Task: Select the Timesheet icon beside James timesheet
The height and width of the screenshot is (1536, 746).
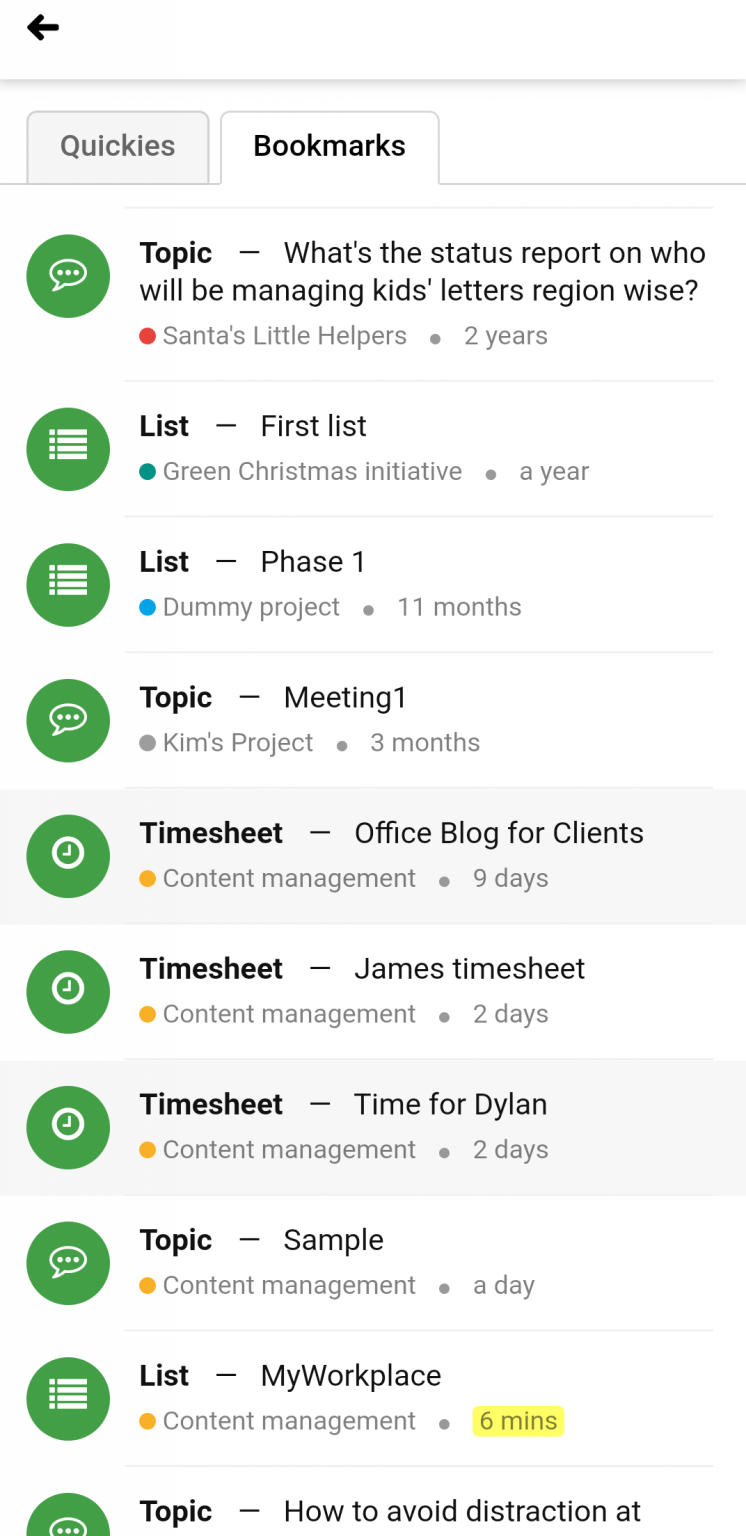Action: tap(67, 991)
